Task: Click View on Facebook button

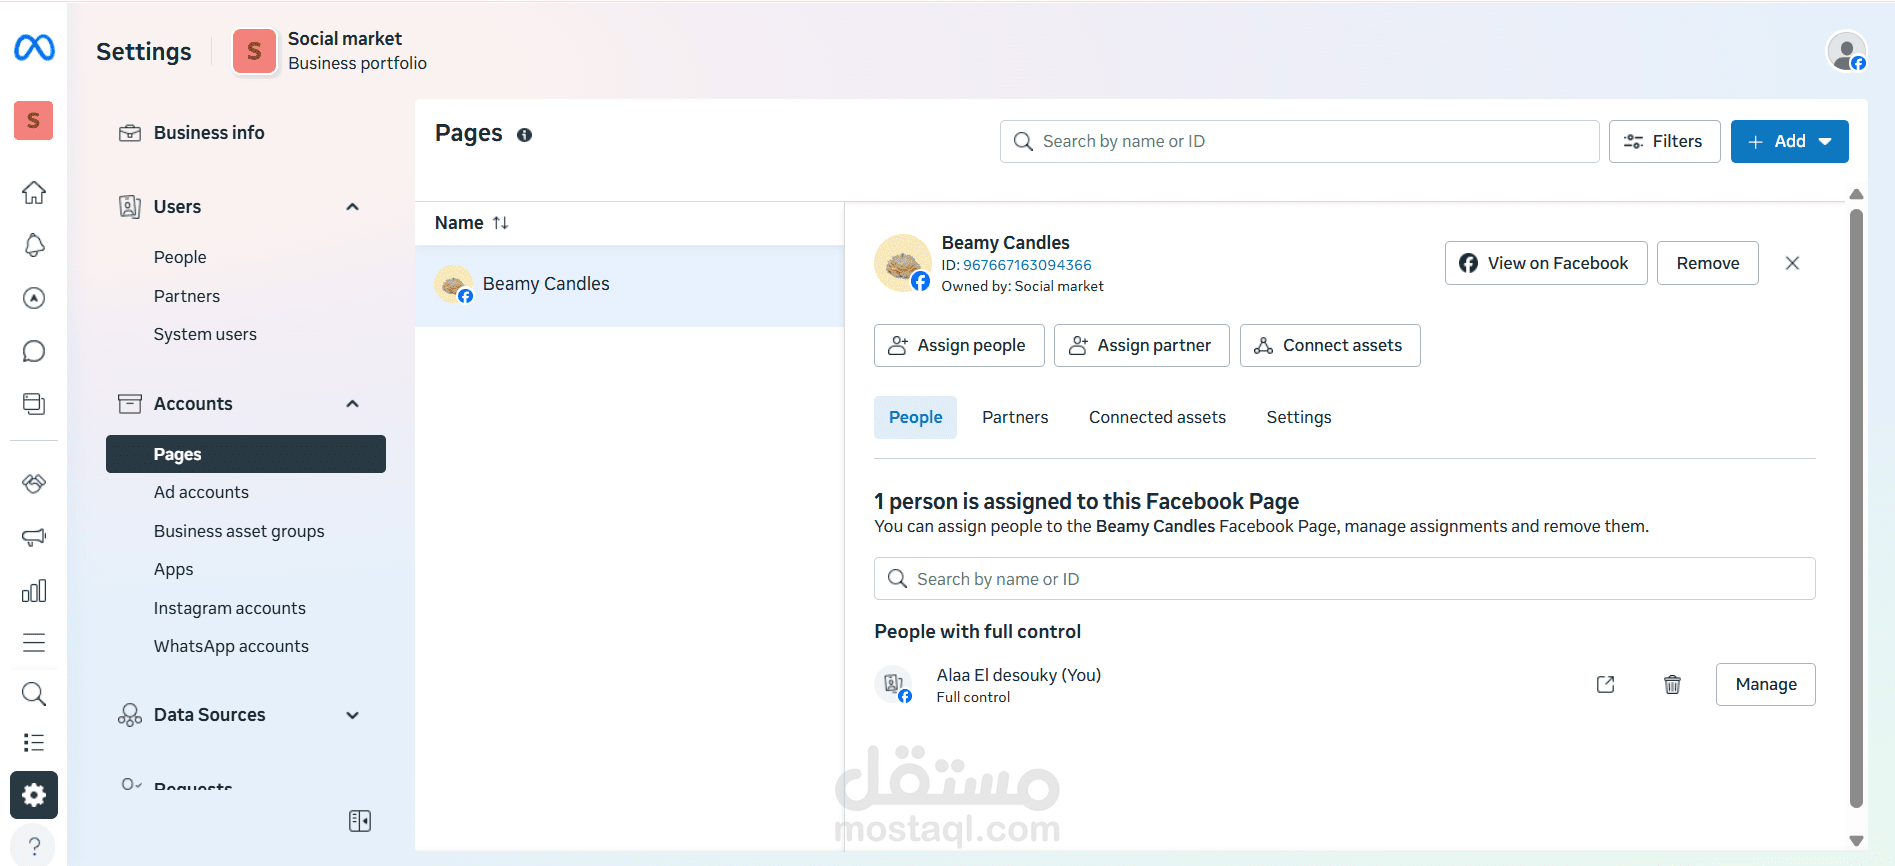Action: click(1546, 263)
